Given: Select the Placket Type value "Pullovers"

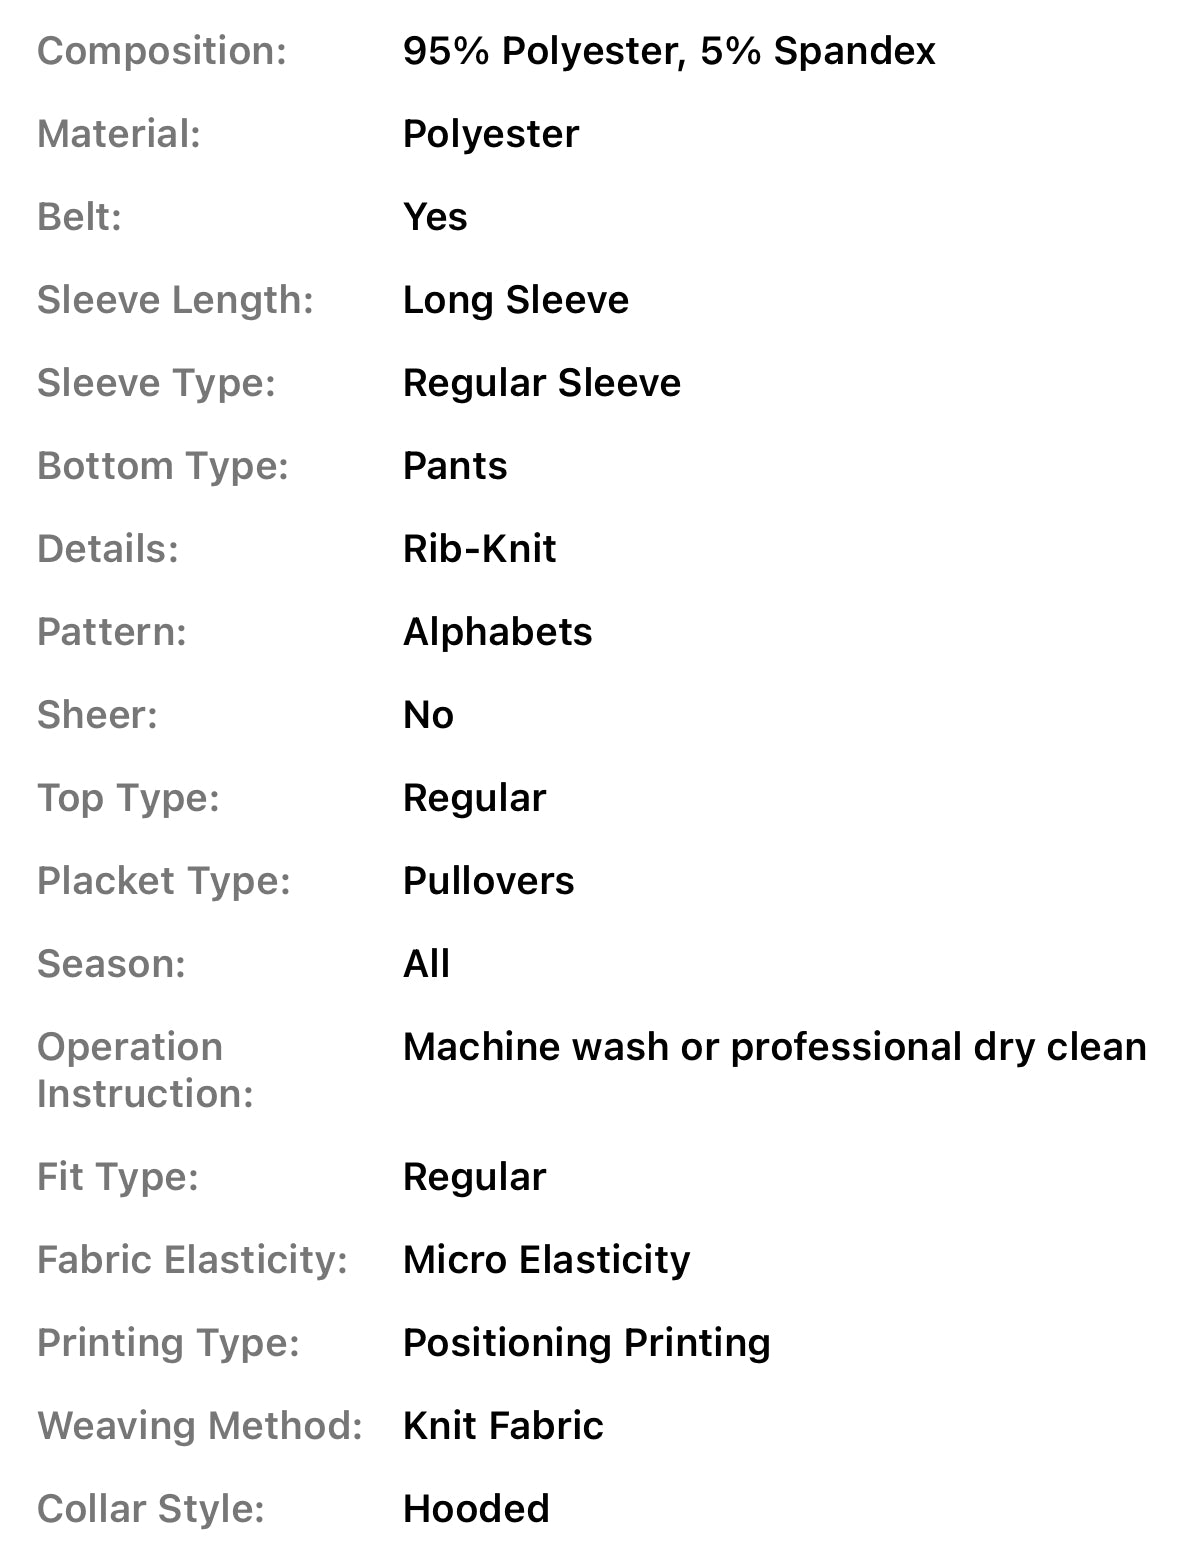Looking at the screenshot, I should 488,881.
